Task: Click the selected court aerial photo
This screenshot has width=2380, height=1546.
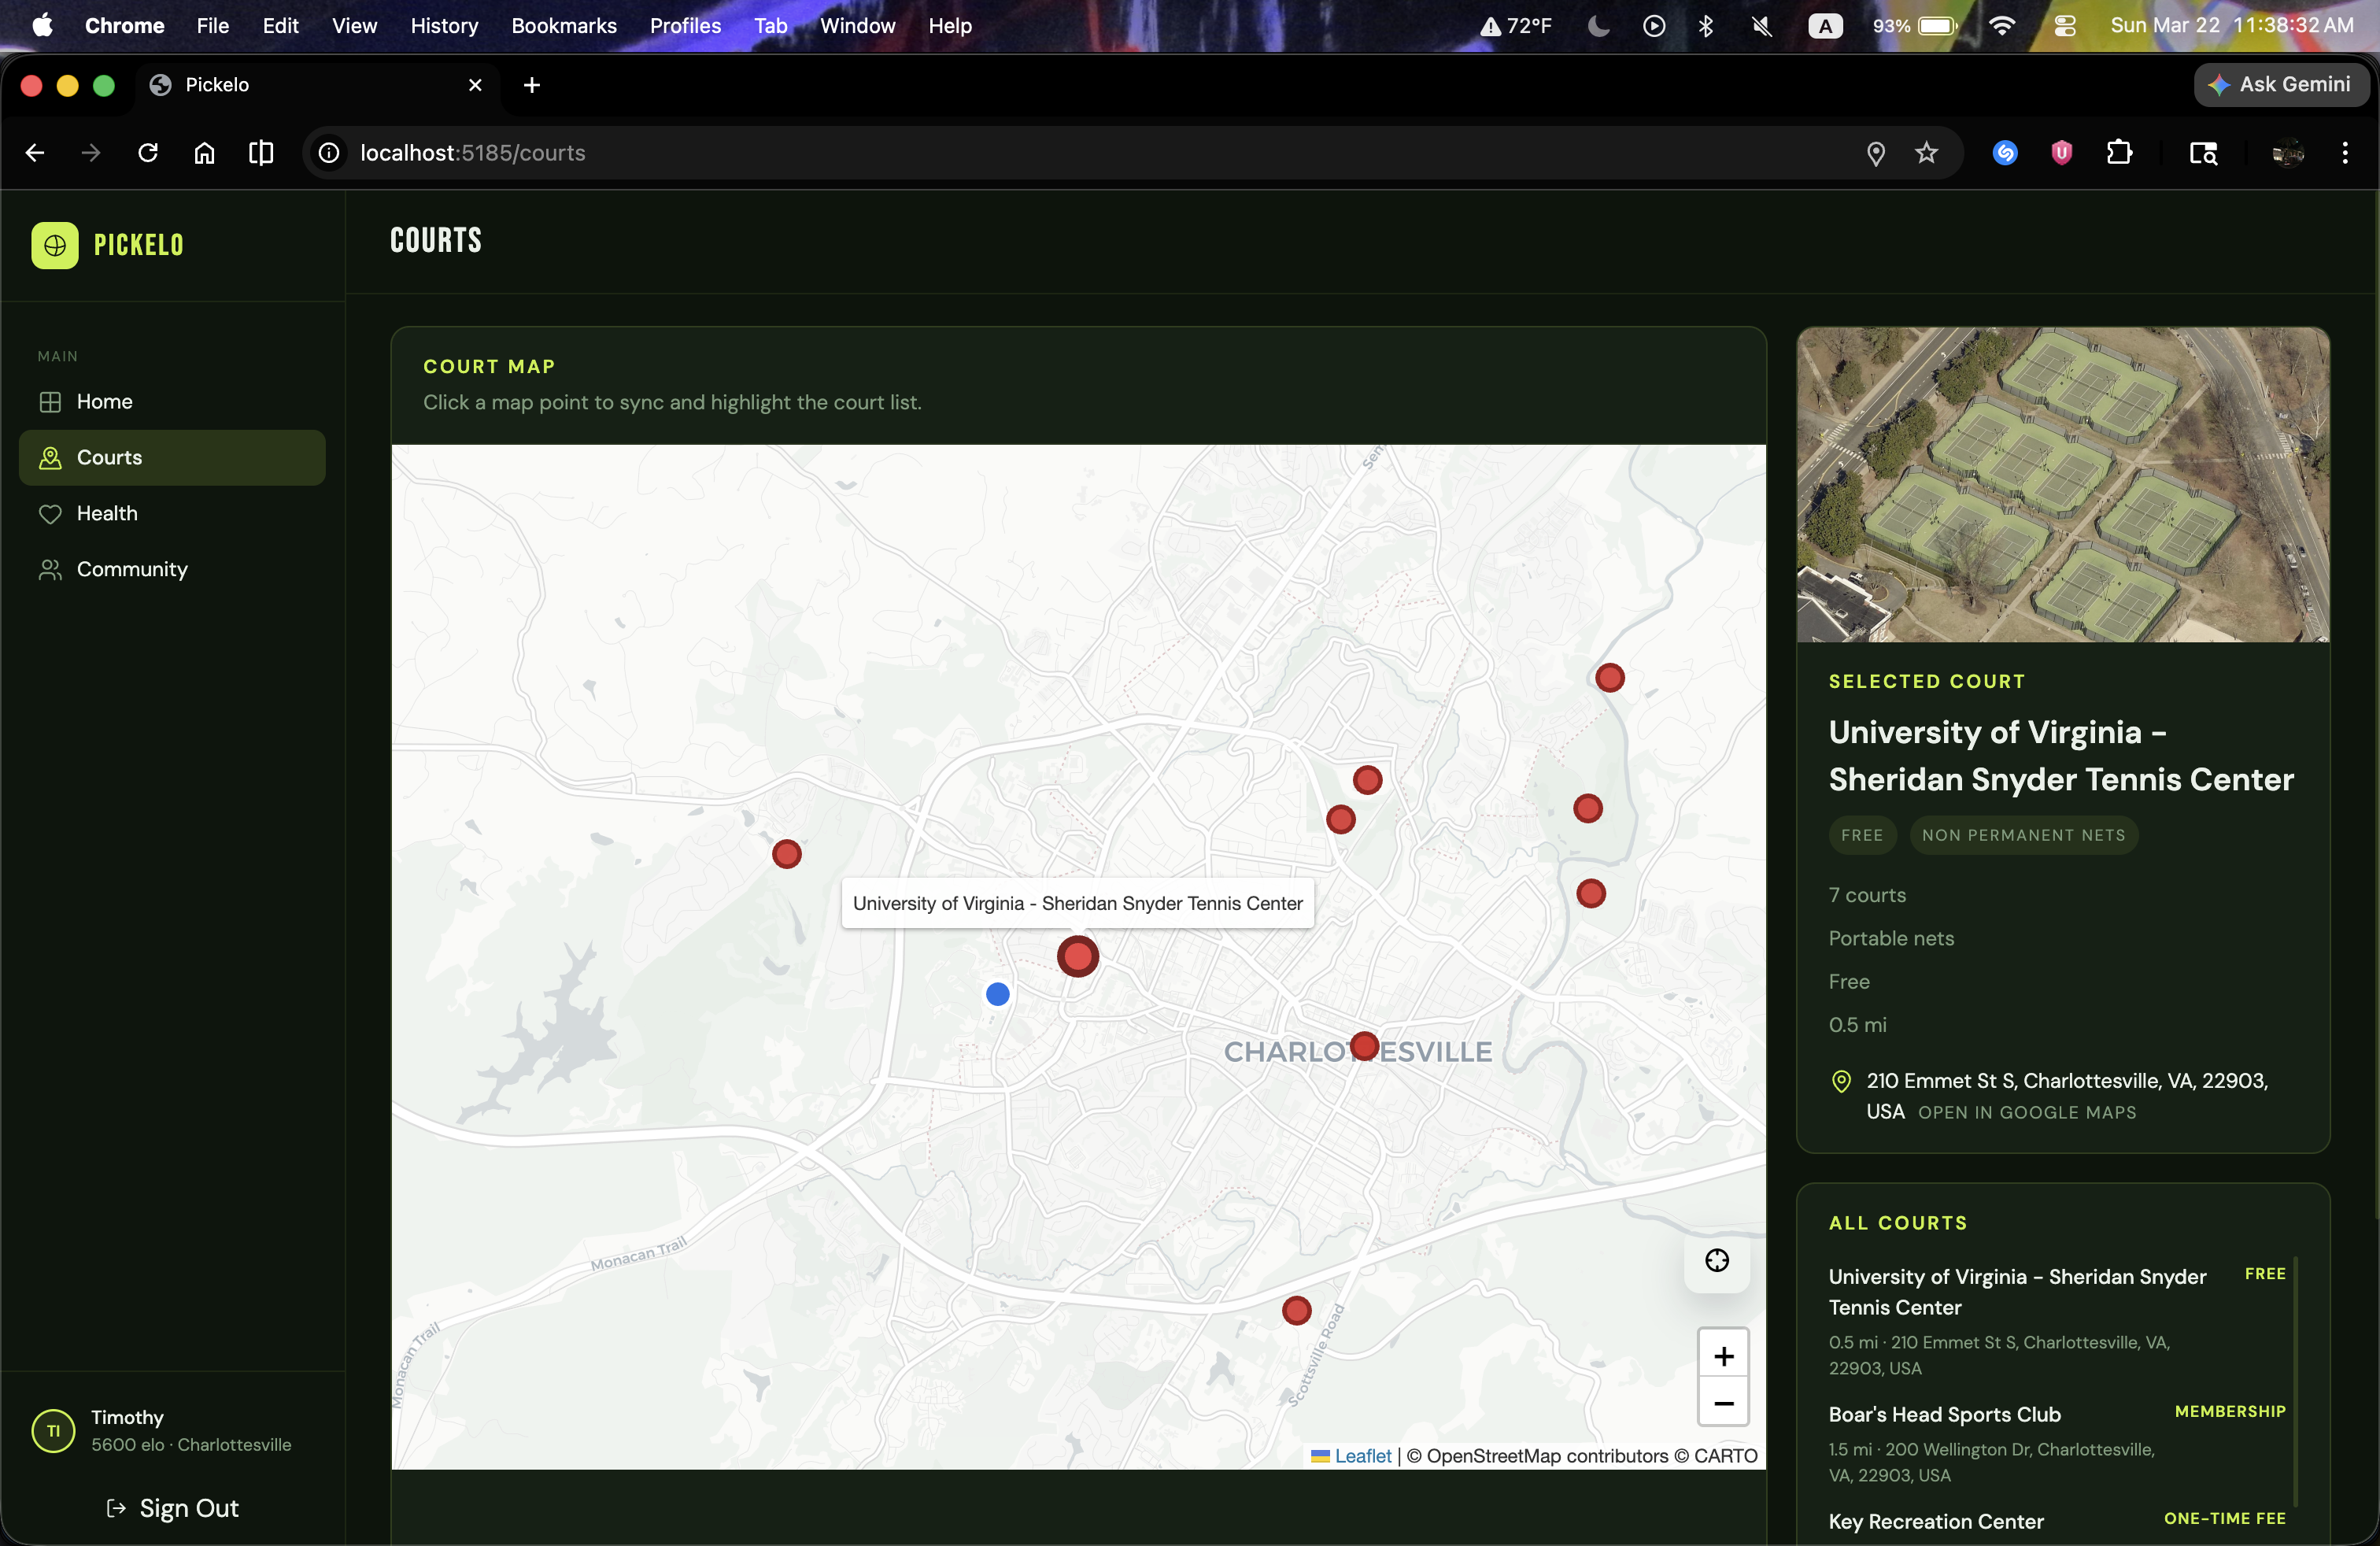Action: (2062, 484)
